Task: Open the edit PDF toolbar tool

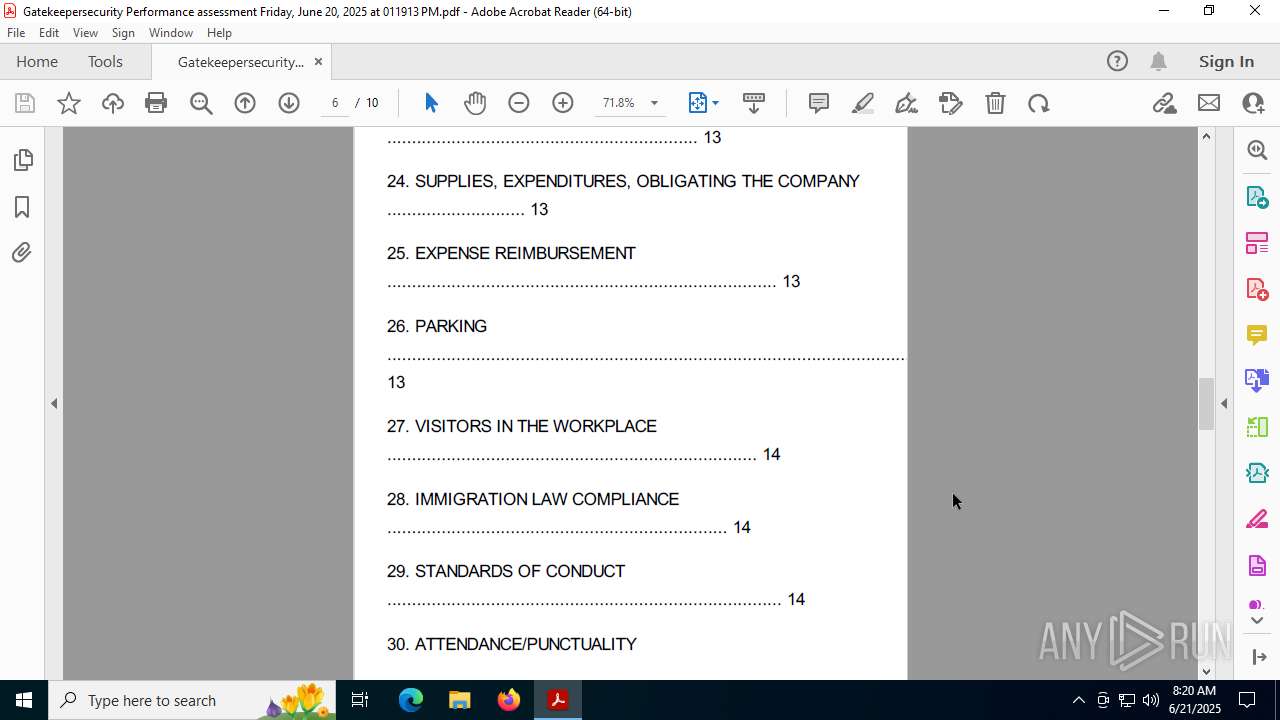Action: tap(951, 103)
